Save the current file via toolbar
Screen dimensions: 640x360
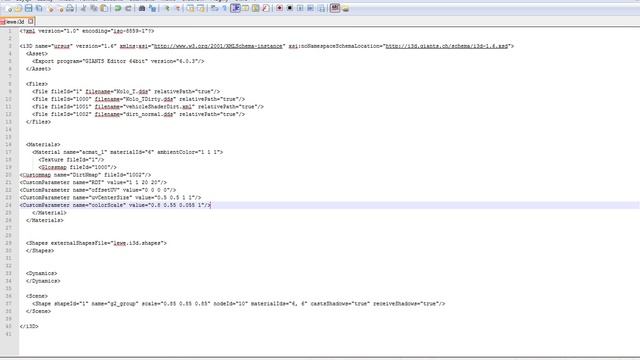point(29,9)
